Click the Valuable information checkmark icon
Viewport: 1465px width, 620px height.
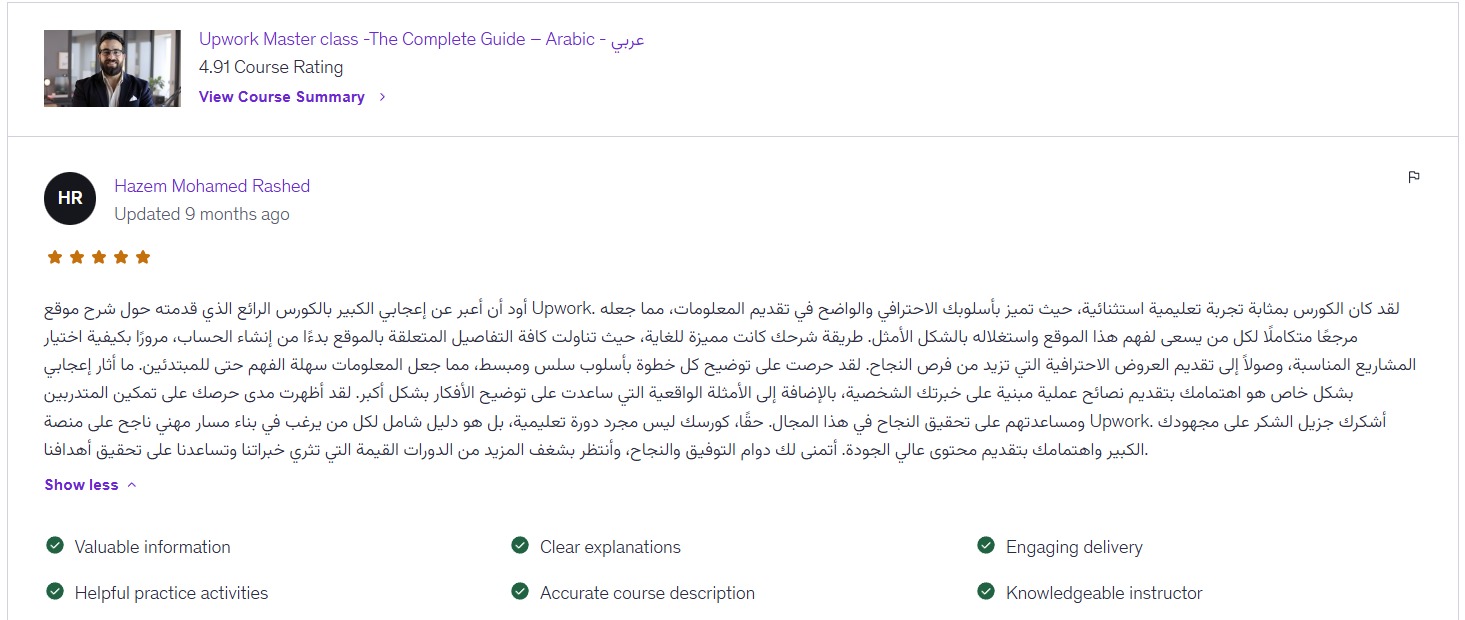coord(55,546)
